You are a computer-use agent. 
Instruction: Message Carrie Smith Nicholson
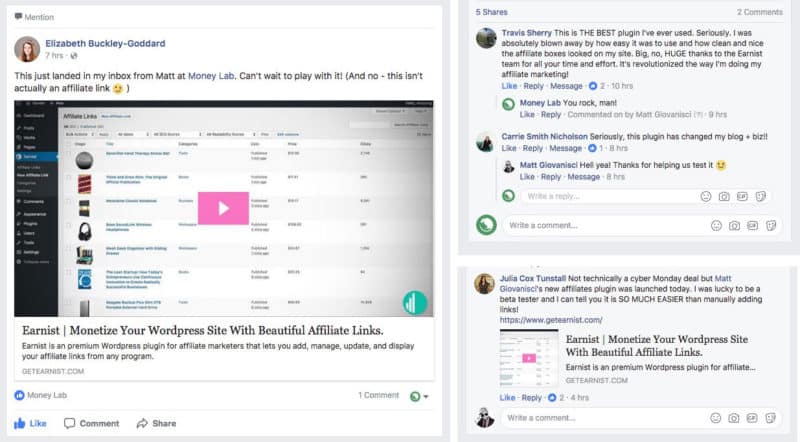[565, 148]
